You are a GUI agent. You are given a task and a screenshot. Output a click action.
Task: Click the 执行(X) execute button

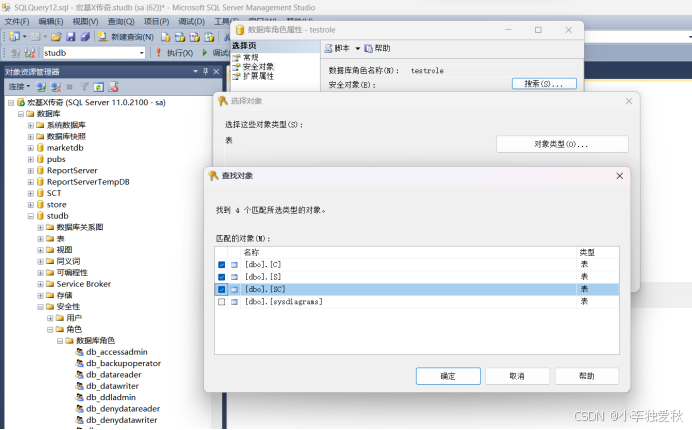coord(175,53)
